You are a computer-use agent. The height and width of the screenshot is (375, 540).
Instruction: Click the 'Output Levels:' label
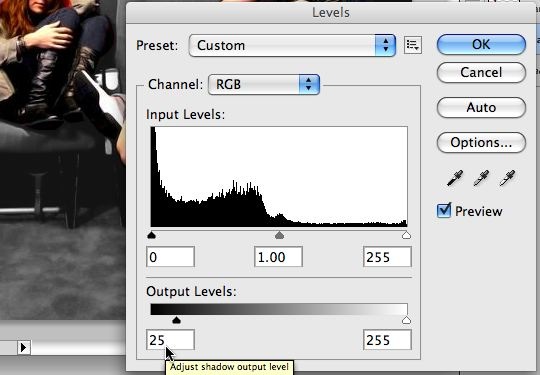coord(191,291)
